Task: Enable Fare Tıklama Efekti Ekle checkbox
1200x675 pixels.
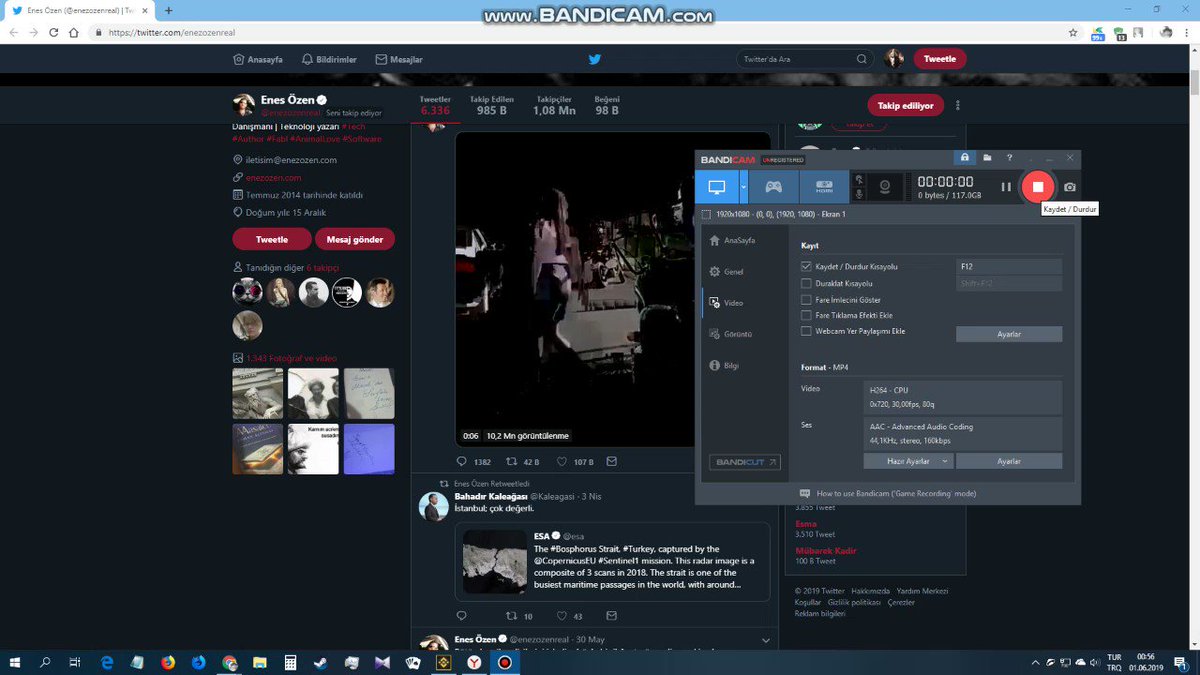Action: 806,315
